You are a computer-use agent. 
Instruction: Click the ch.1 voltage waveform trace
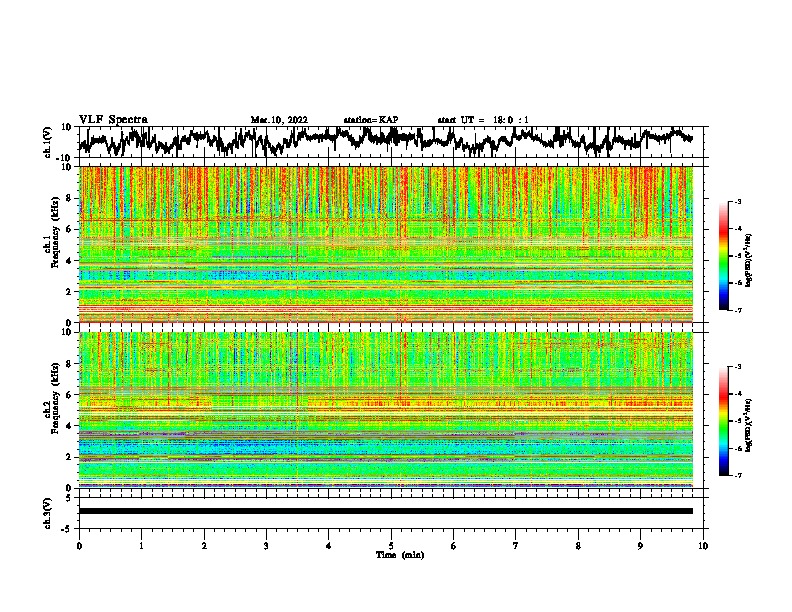pyautogui.click(x=386, y=140)
